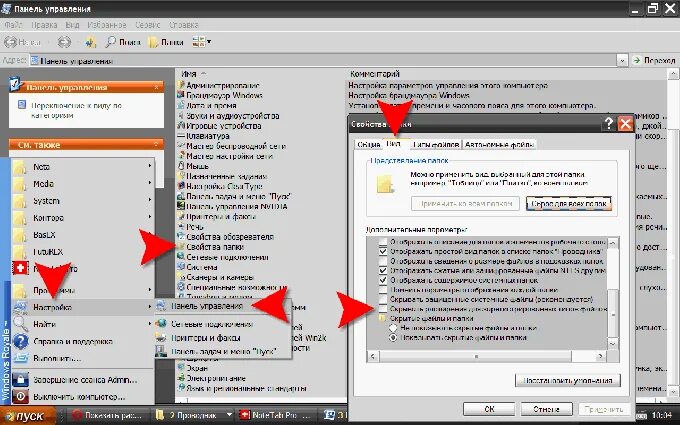Viewport: 680px width, 425px height.
Task: Click Отмена in the Folder Options dialog
Action: (x=546, y=409)
